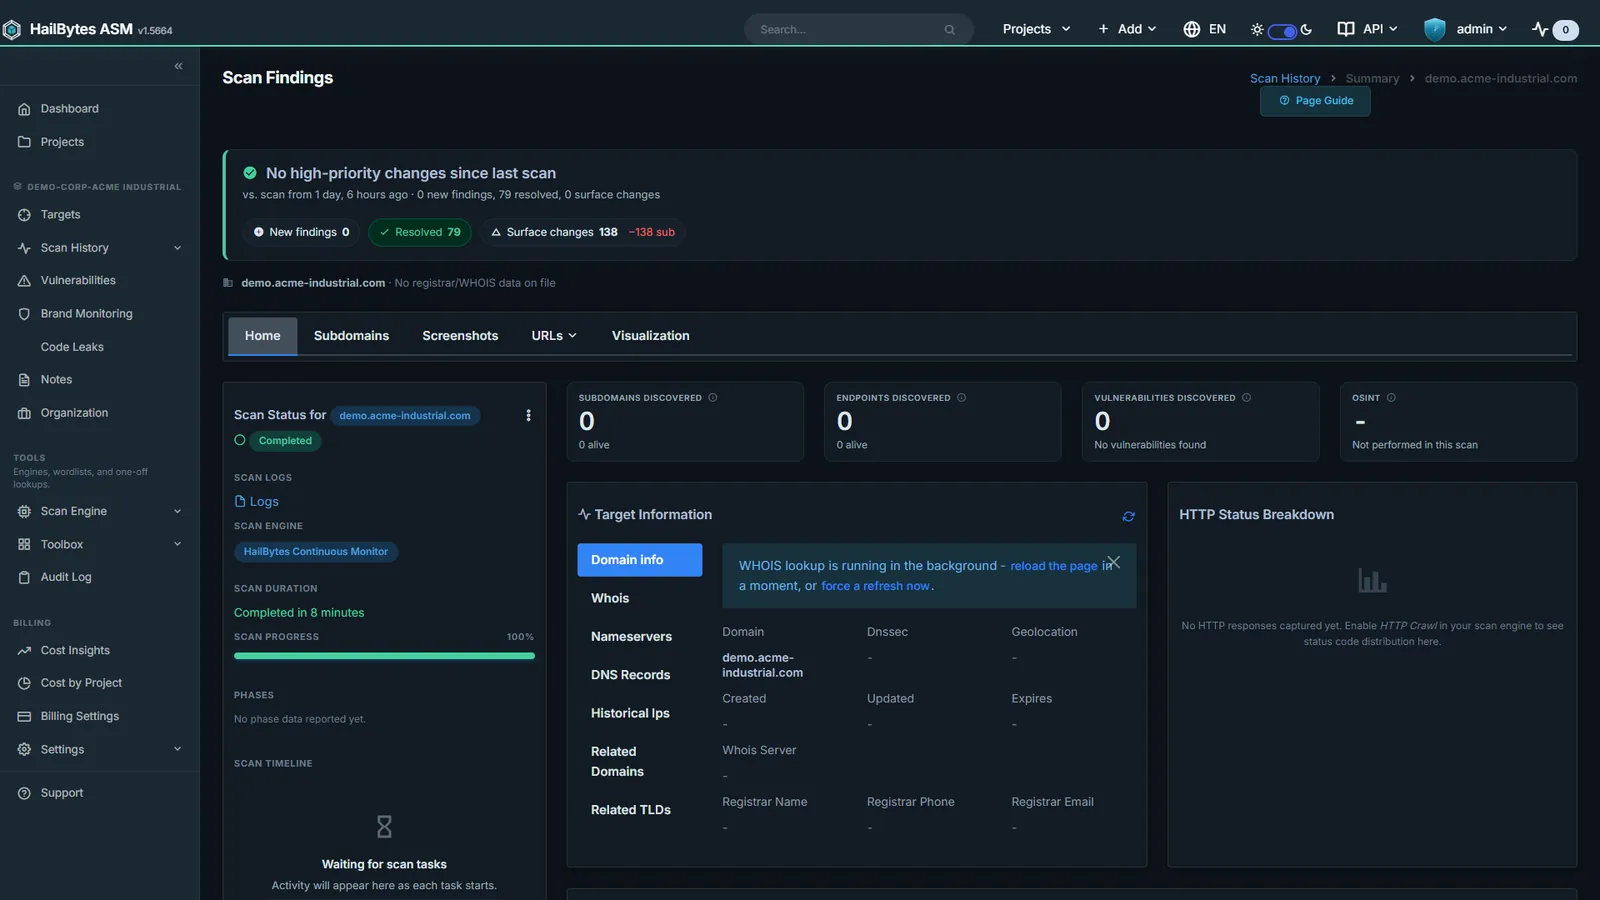
Task: Click the Vulnerabilities warning icon in the sidebar
Action: pyautogui.click(x=24, y=281)
